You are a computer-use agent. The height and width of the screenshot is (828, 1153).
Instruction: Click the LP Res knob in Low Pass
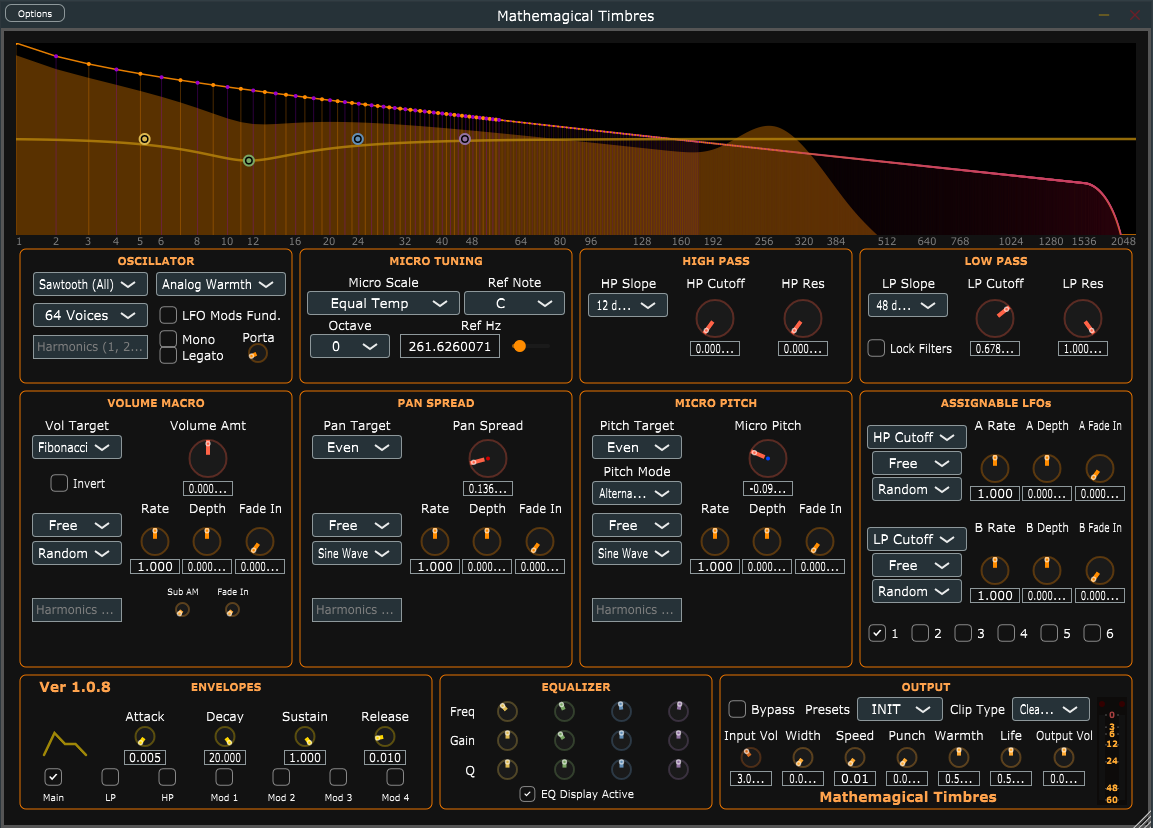coord(1082,319)
